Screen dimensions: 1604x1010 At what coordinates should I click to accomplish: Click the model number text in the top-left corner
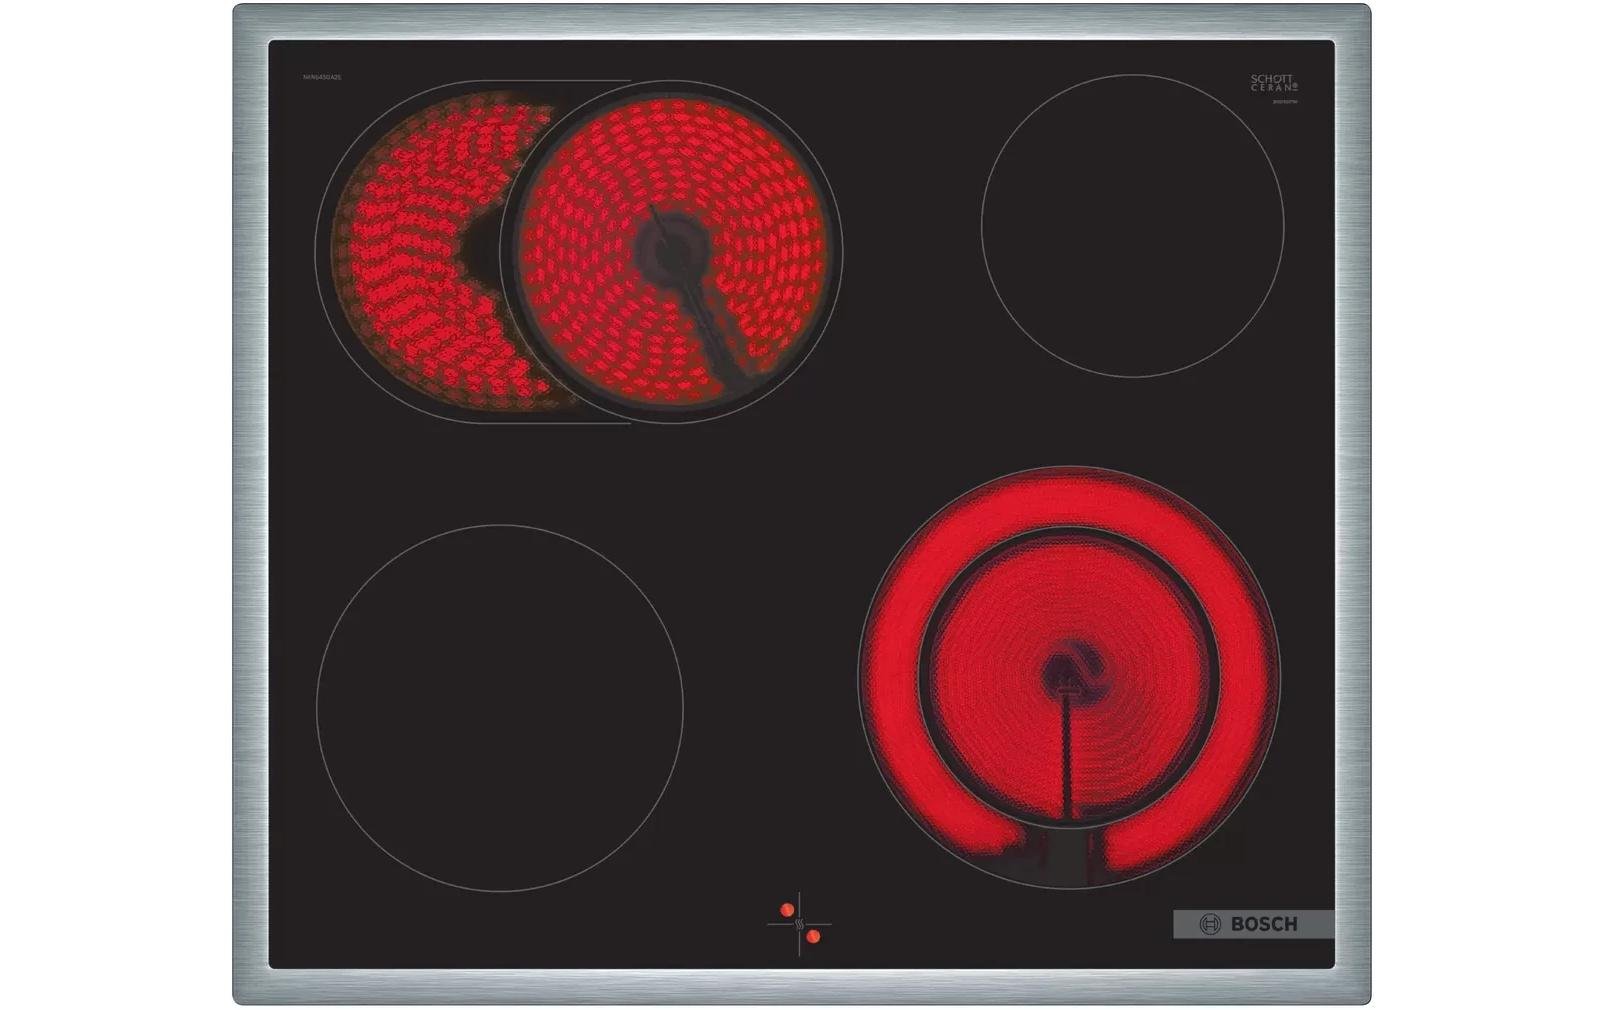tap(323, 77)
